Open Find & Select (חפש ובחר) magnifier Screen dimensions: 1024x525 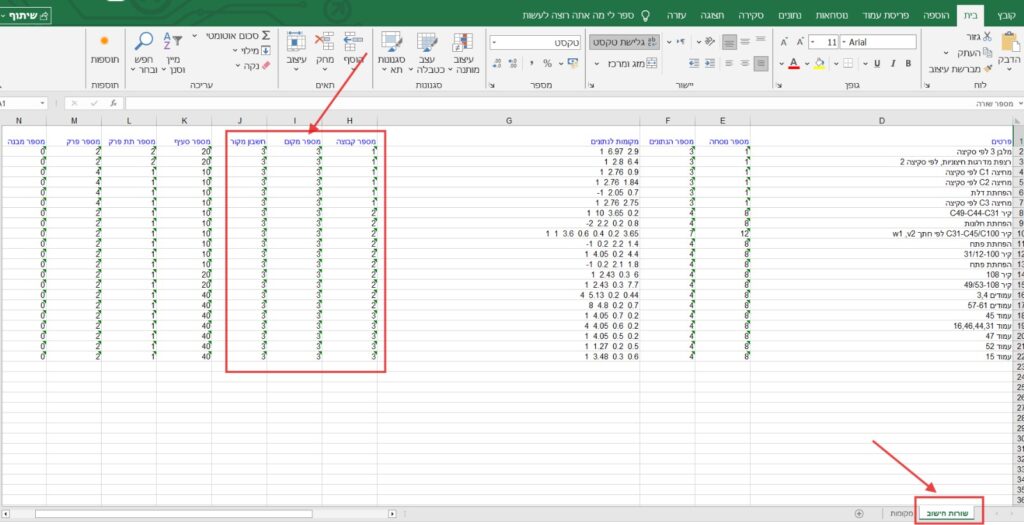145,40
